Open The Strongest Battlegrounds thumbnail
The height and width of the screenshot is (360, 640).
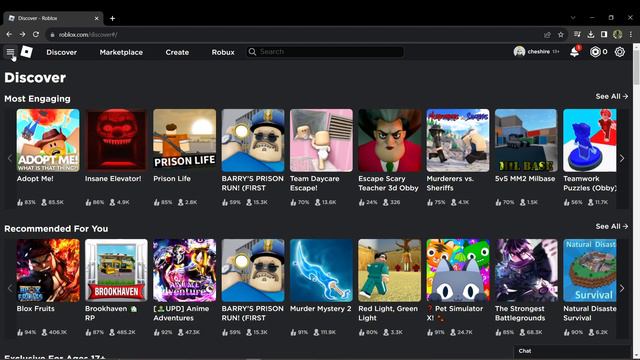[x=526, y=270]
